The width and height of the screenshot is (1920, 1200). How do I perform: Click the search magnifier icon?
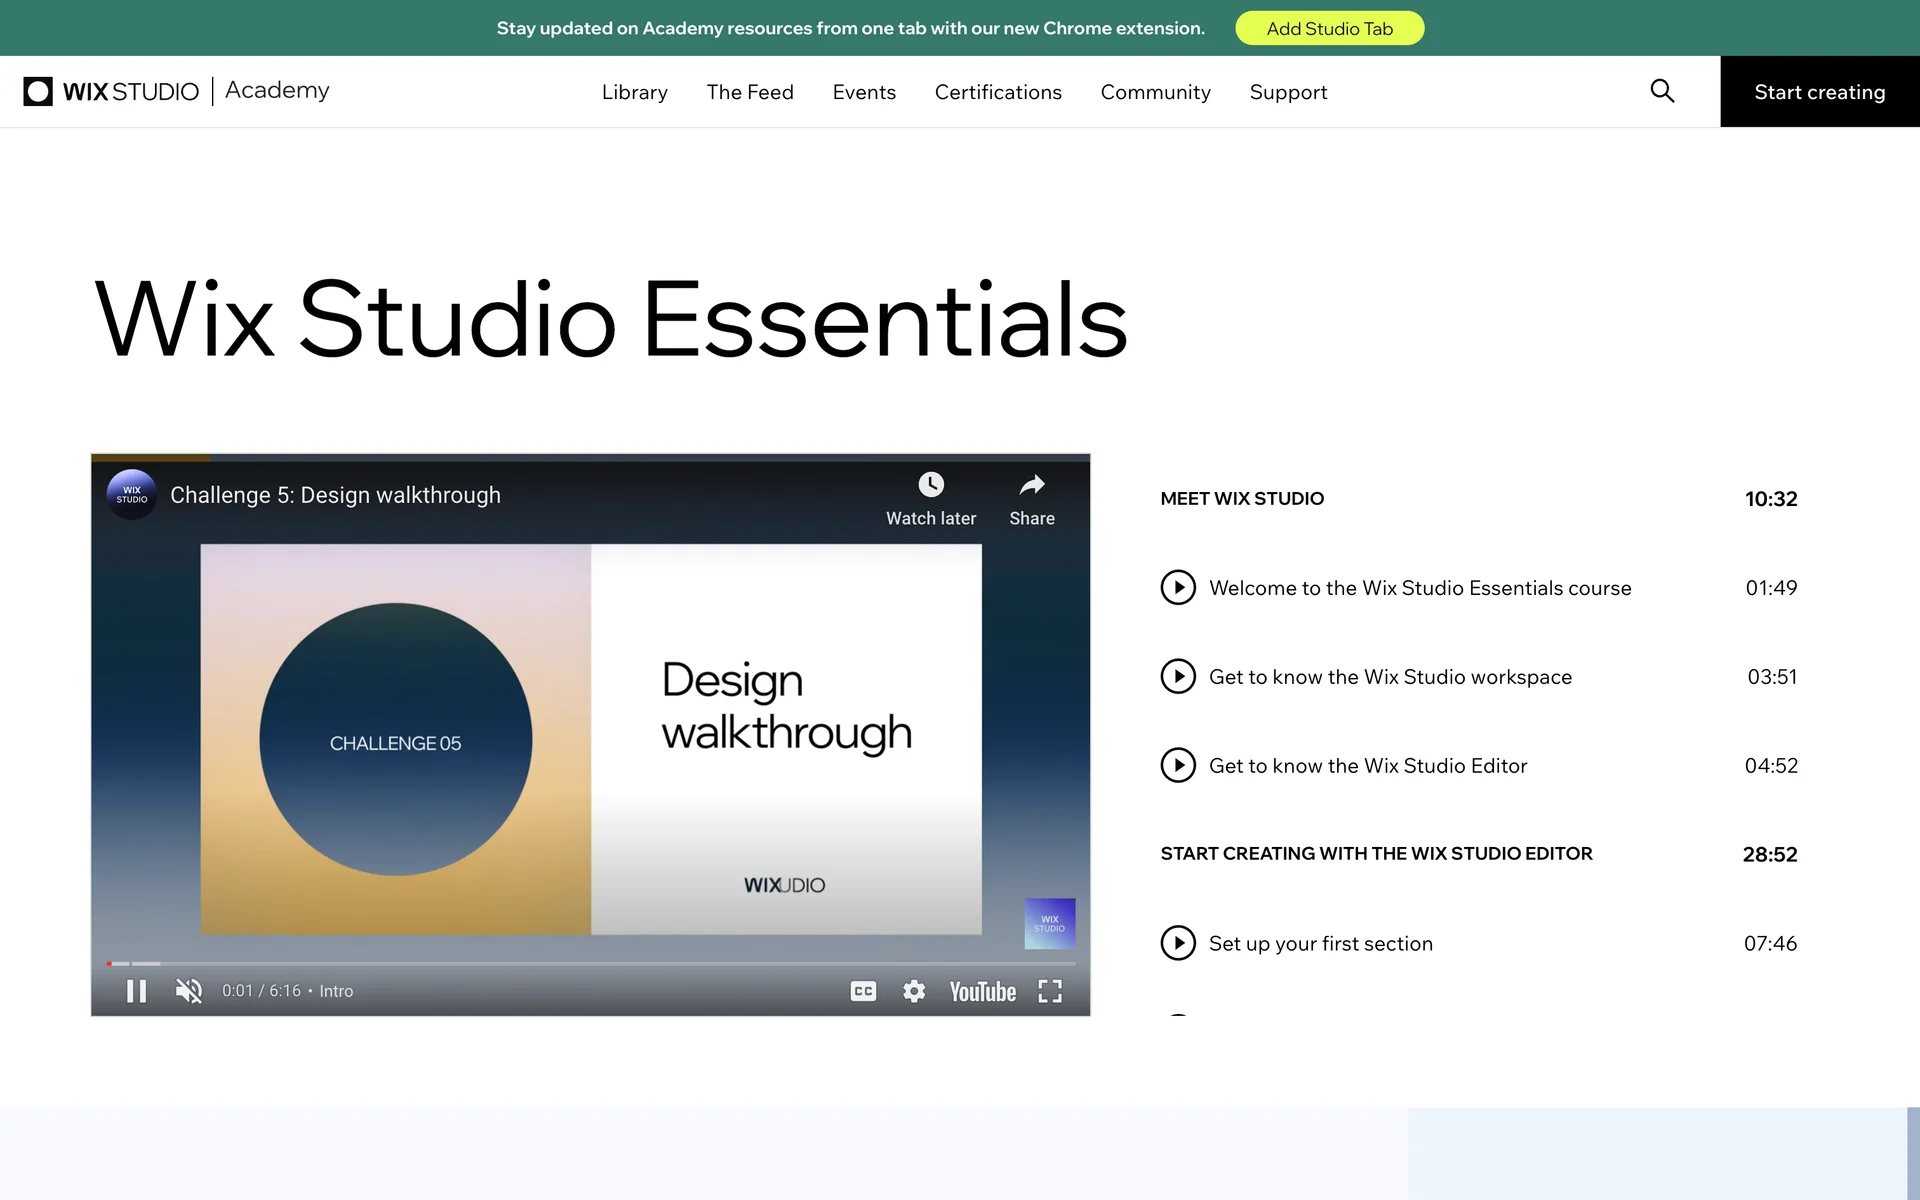pos(1661,91)
